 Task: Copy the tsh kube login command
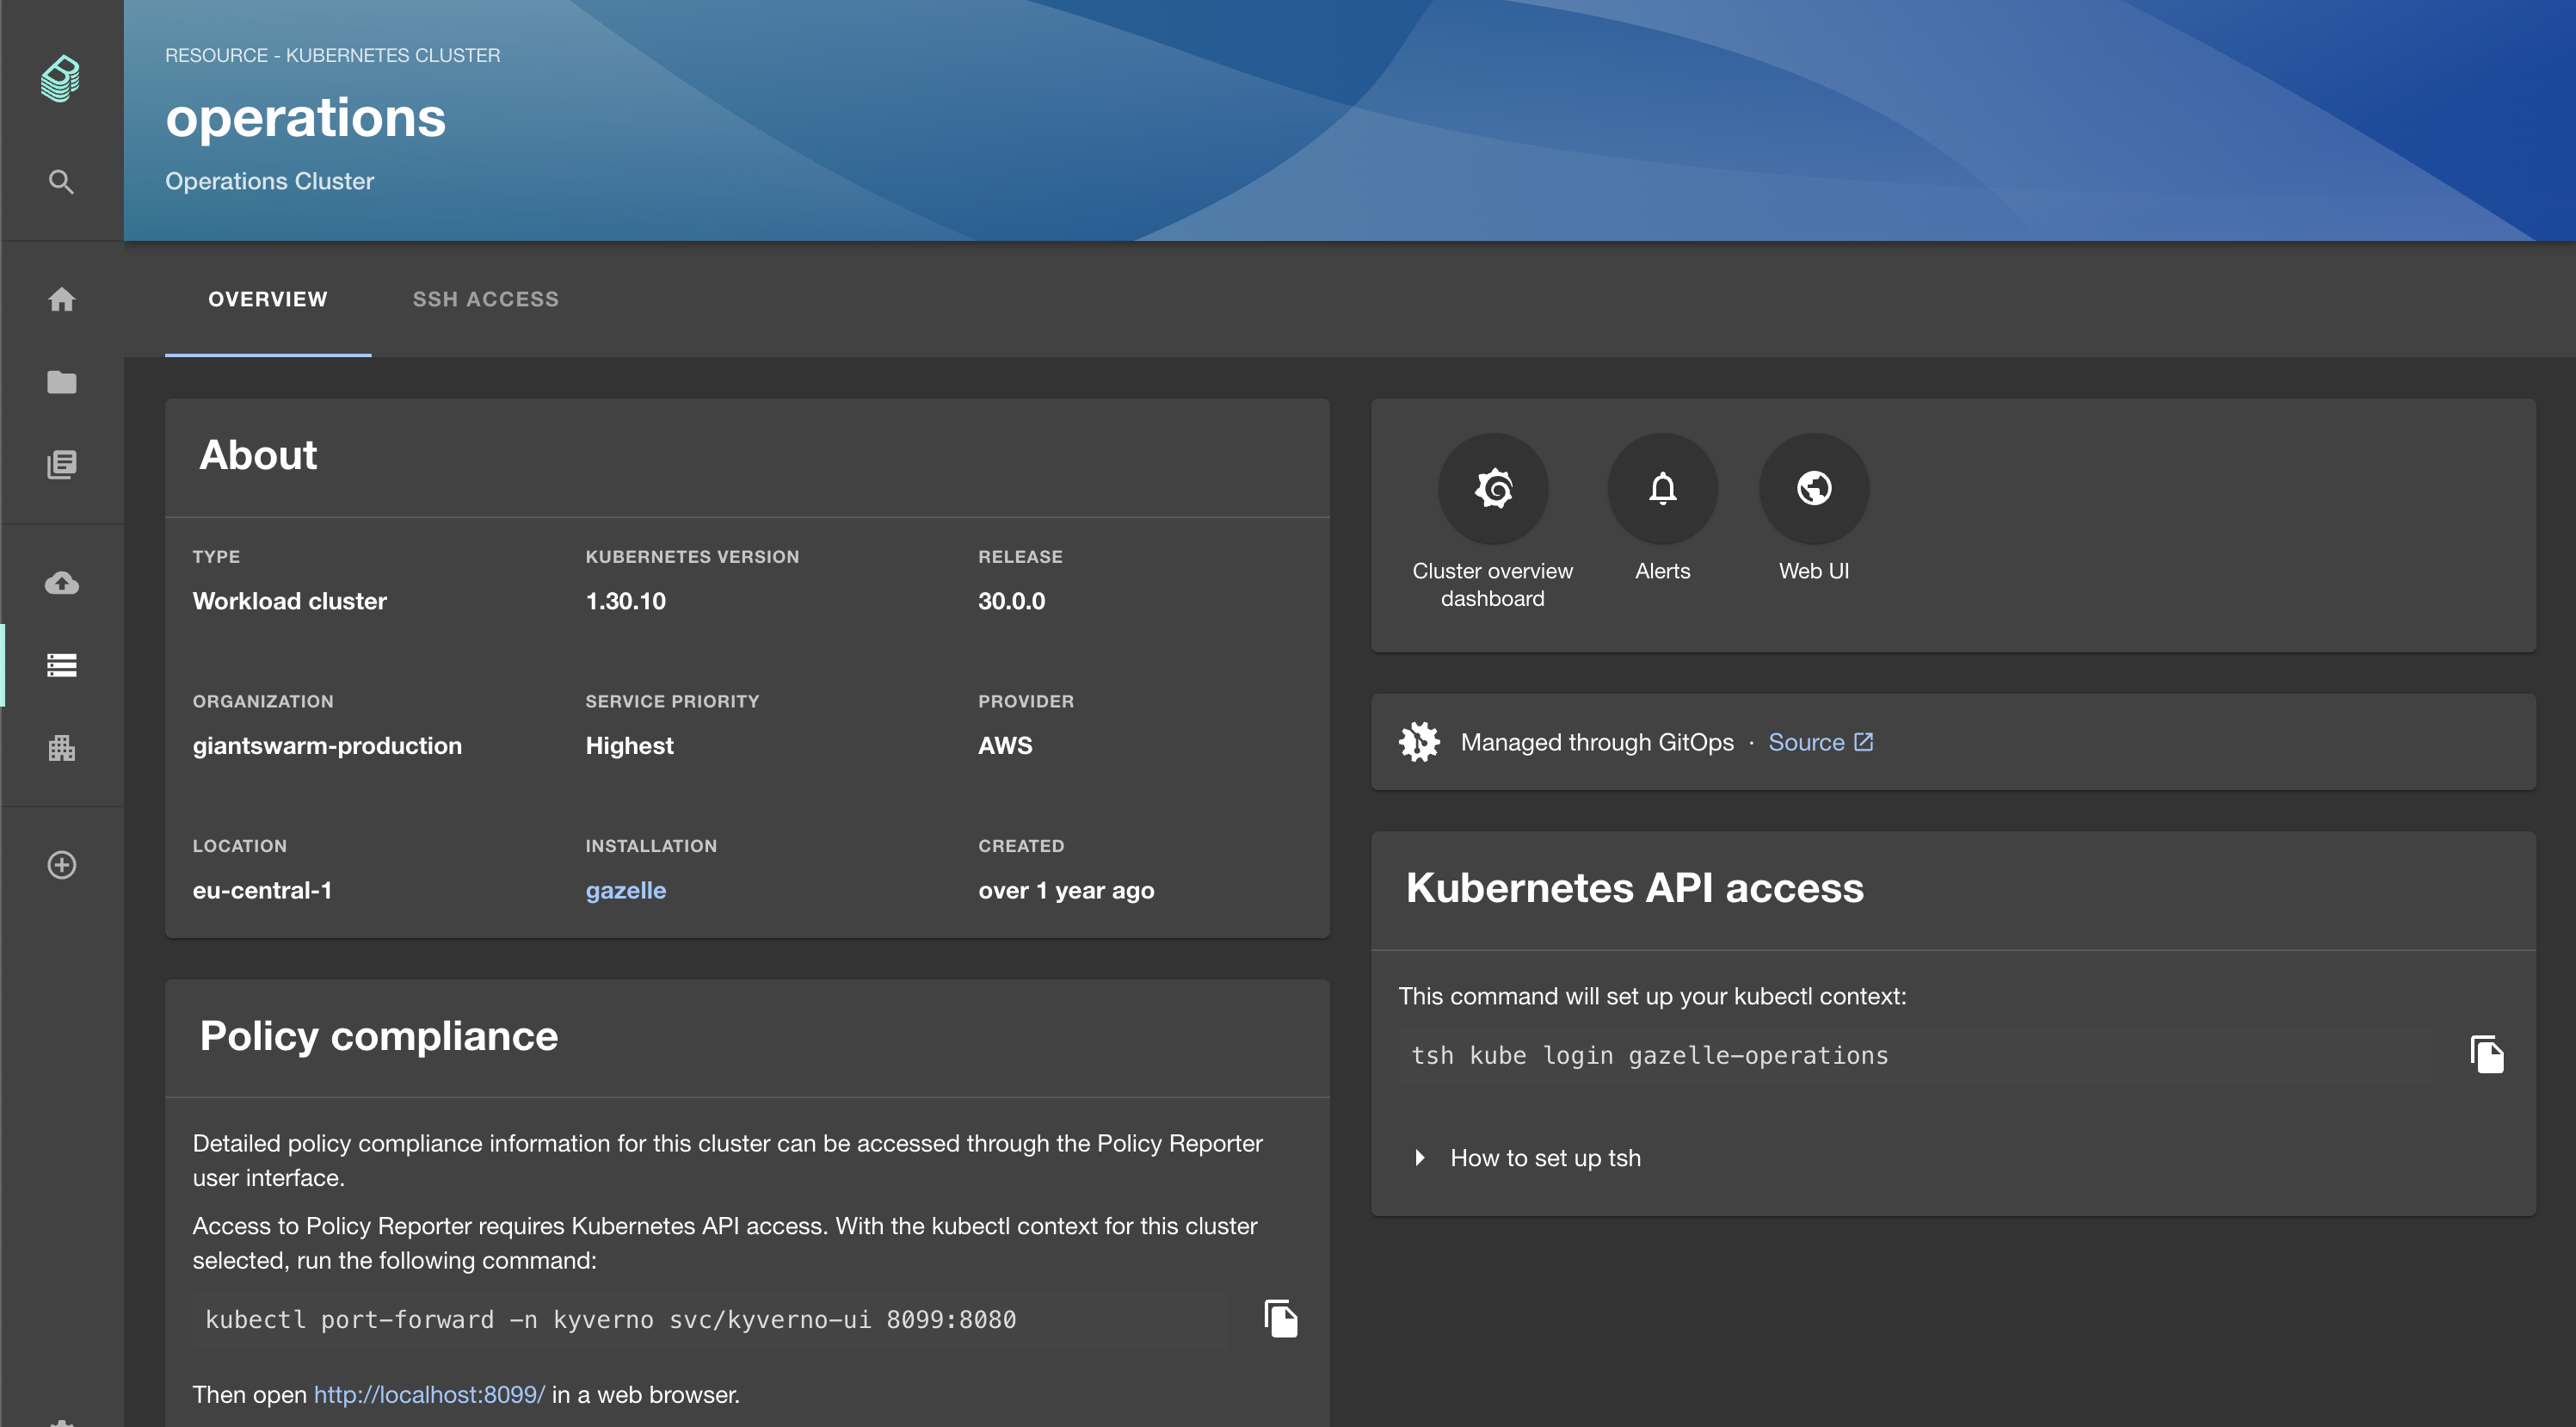(2487, 1055)
